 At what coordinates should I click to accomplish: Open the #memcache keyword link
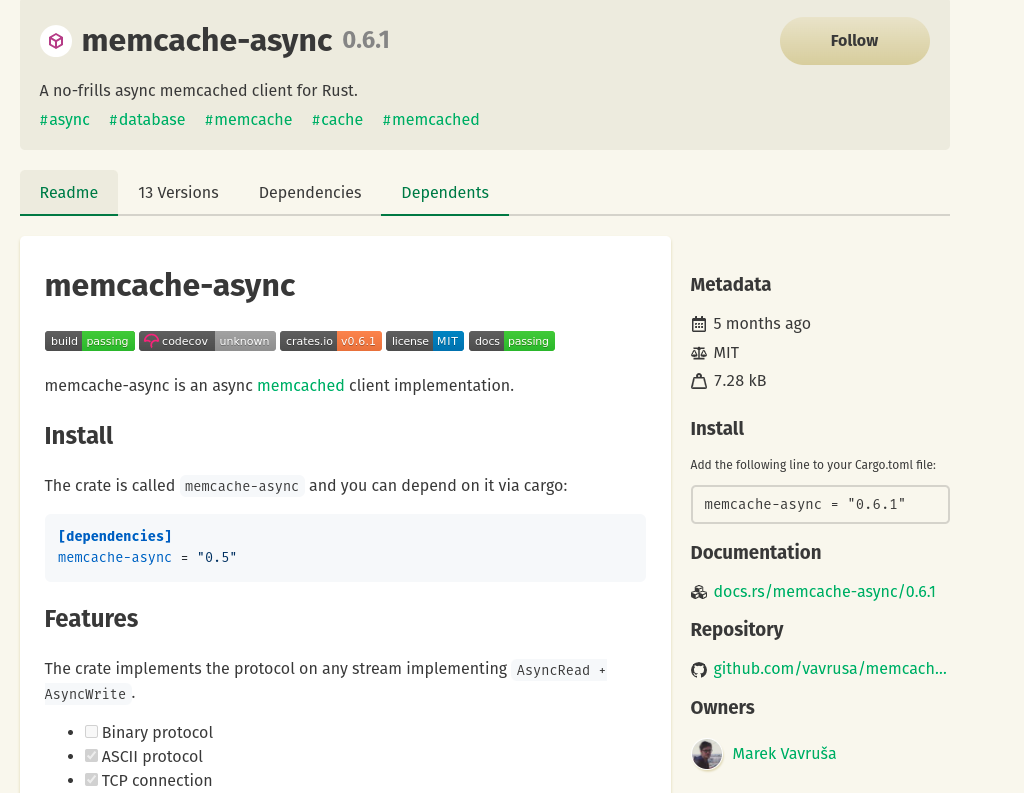[x=248, y=120]
